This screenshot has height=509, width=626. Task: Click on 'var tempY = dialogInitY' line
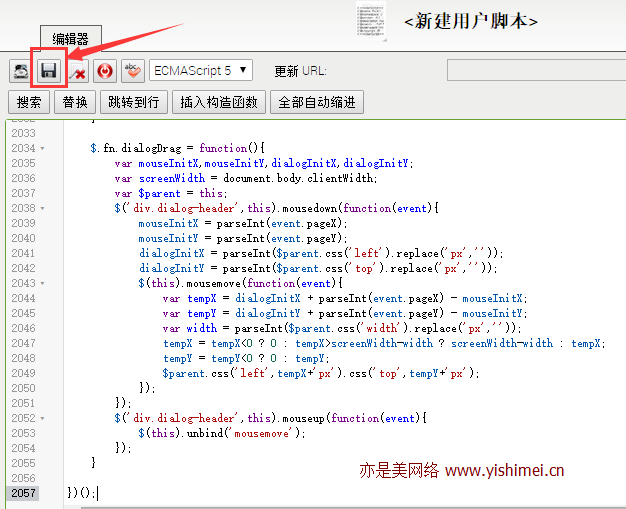[345, 313]
